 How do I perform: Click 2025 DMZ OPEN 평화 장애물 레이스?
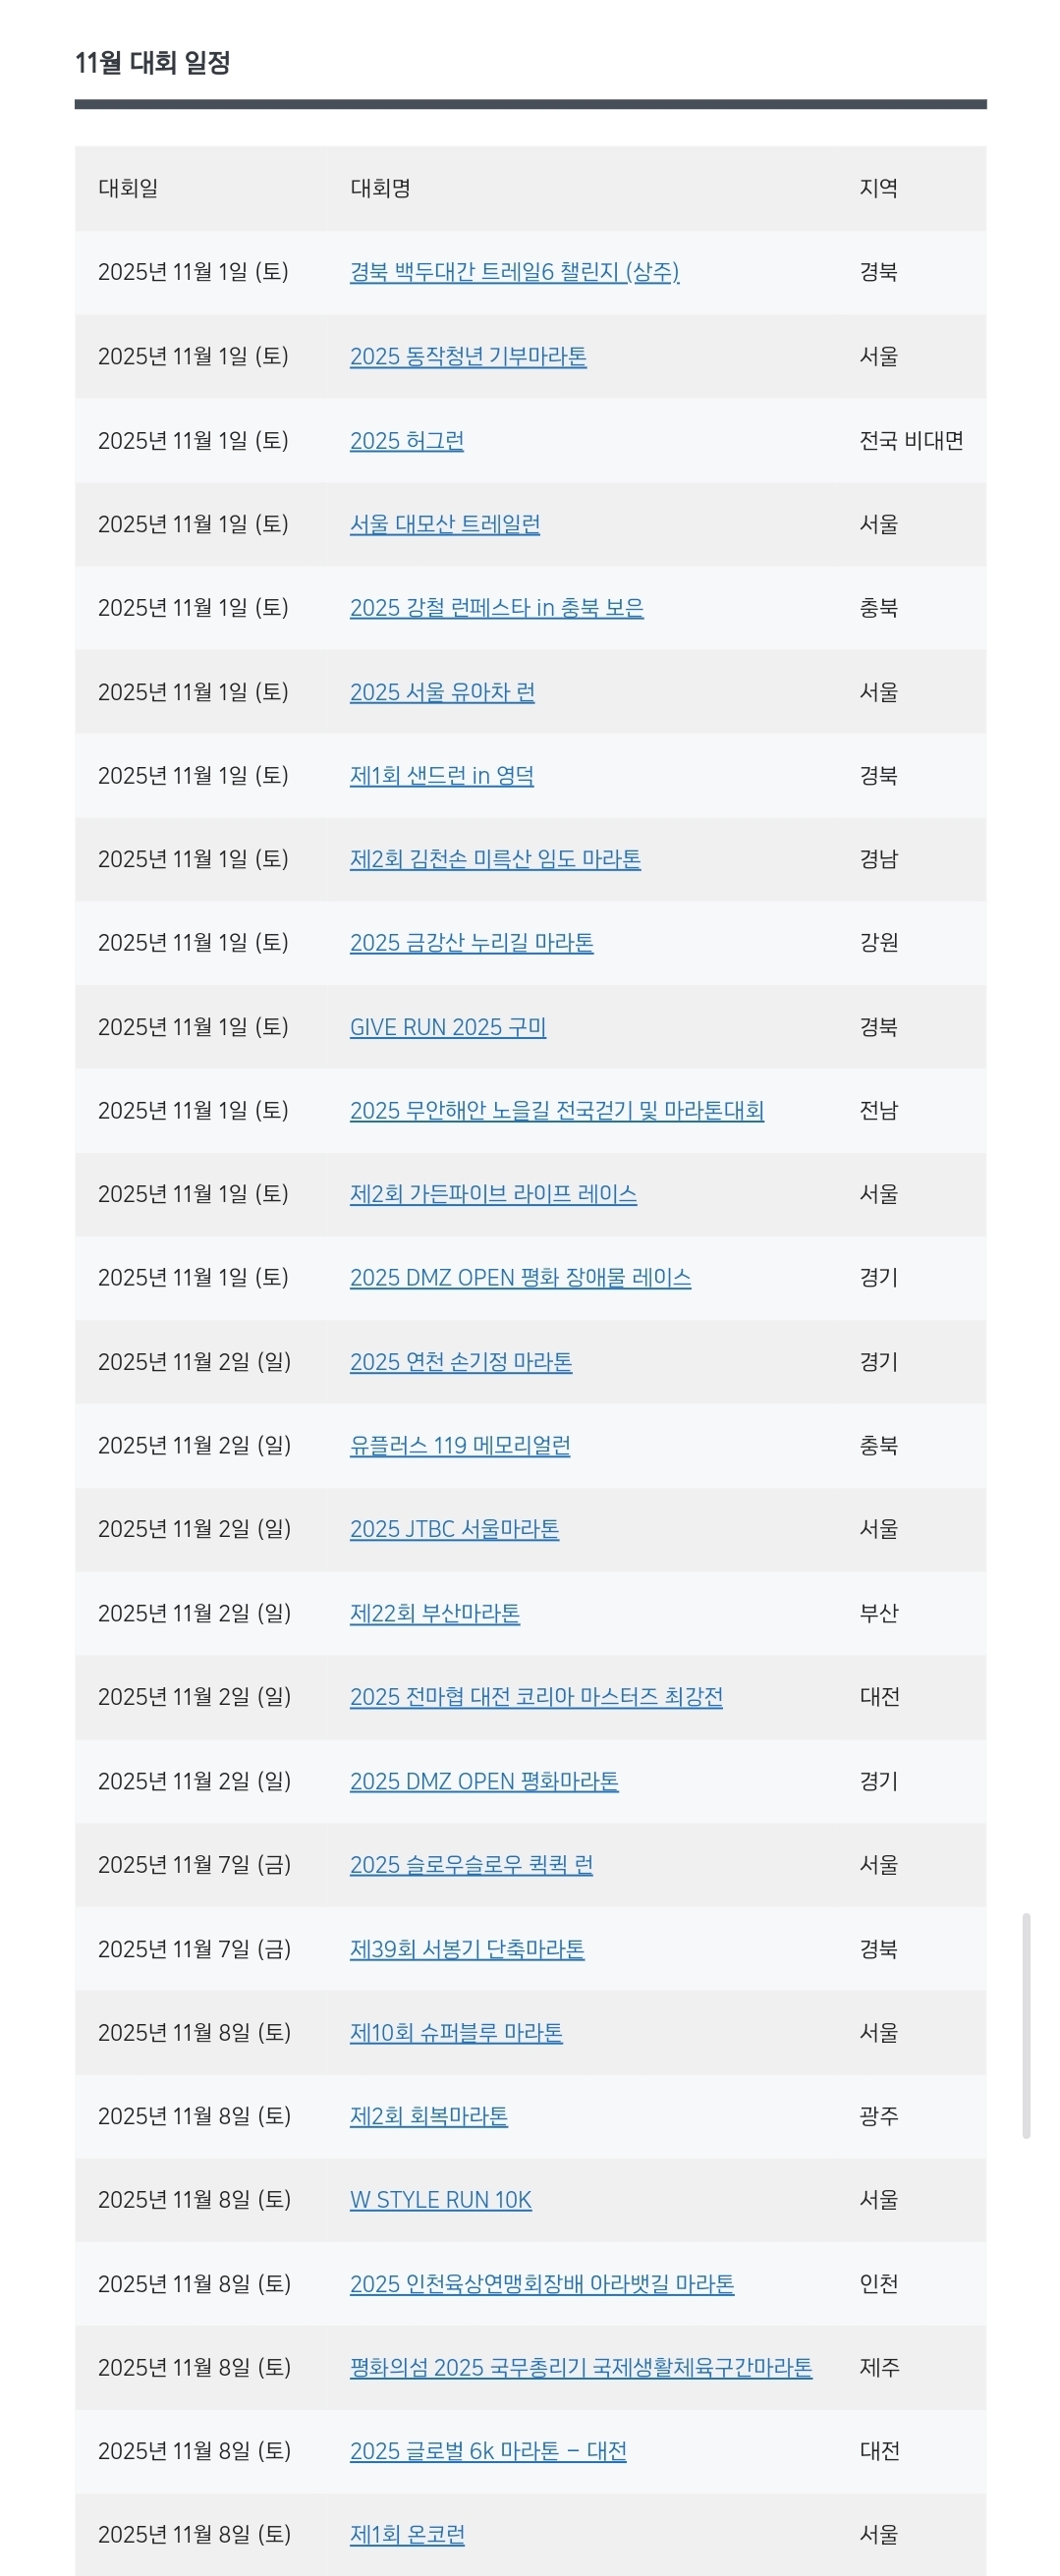pos(520,1278)
